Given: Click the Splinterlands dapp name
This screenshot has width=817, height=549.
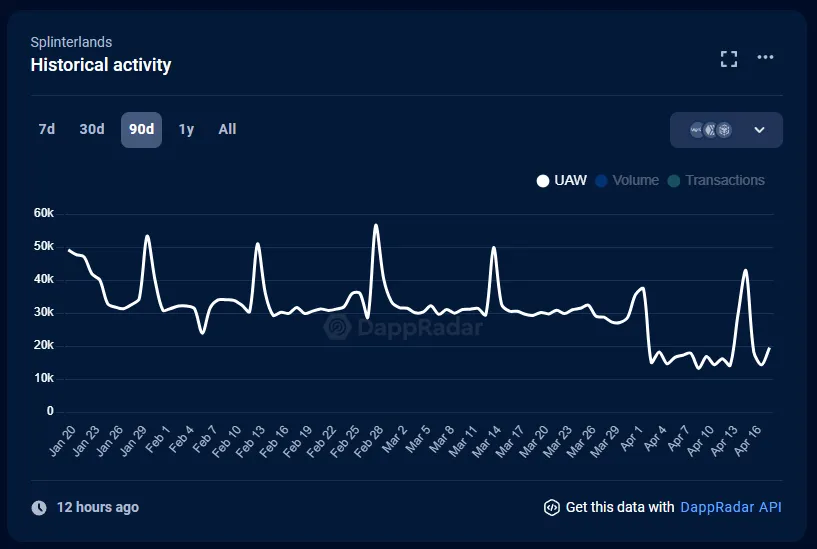Looking at the screenshot, I should 71,42.
